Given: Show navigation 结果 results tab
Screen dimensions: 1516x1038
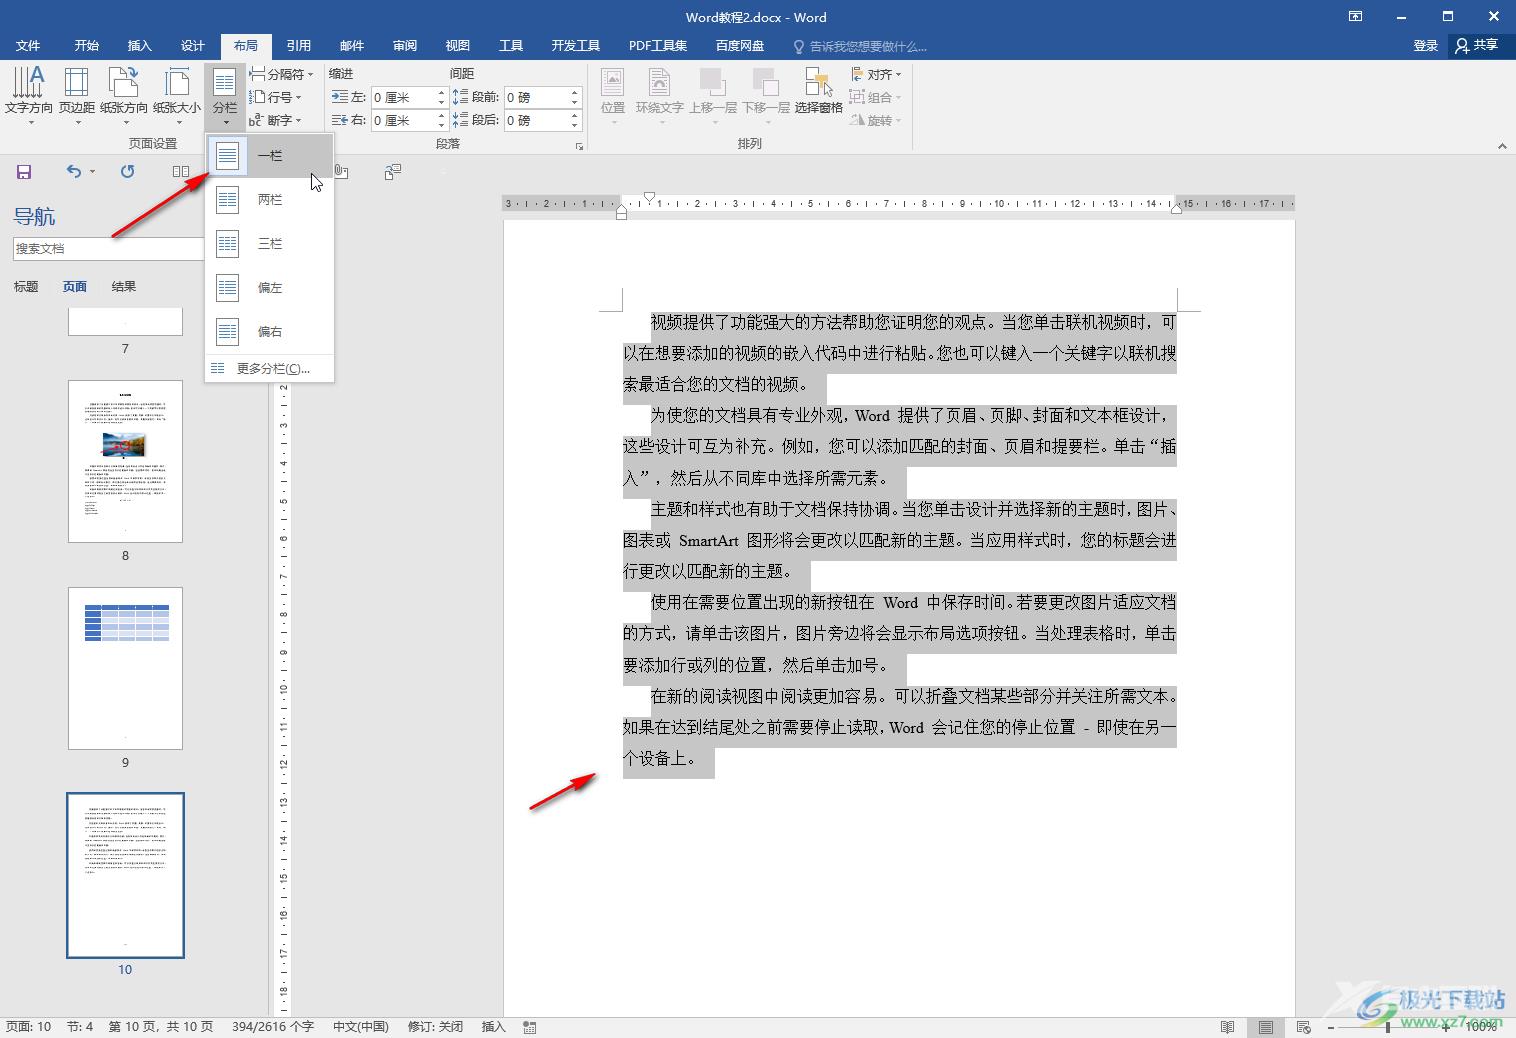Looking at the screenshot, I should tap(124, 287).
